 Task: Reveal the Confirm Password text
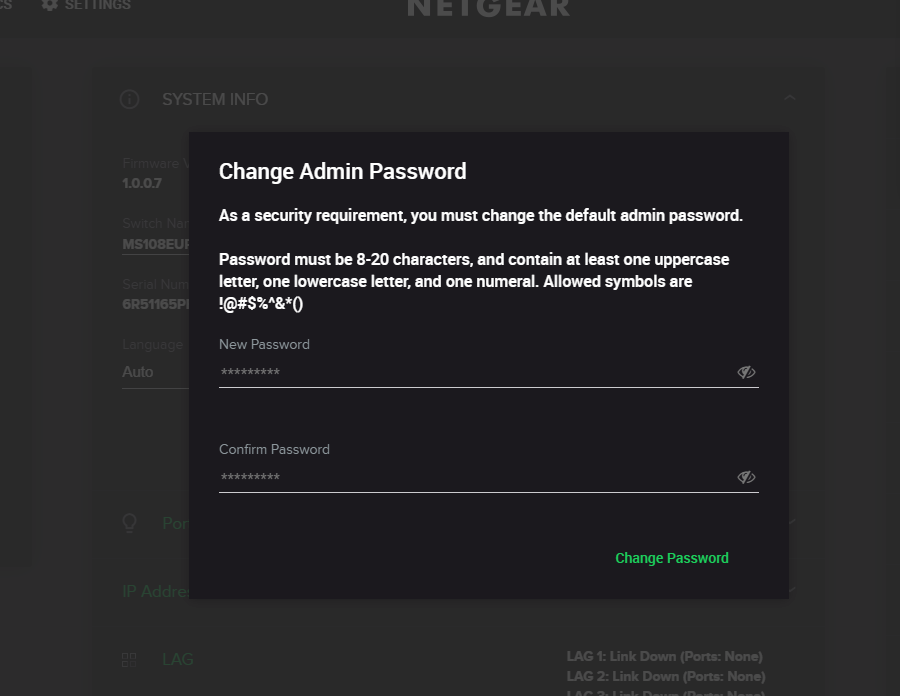point(746,477)
